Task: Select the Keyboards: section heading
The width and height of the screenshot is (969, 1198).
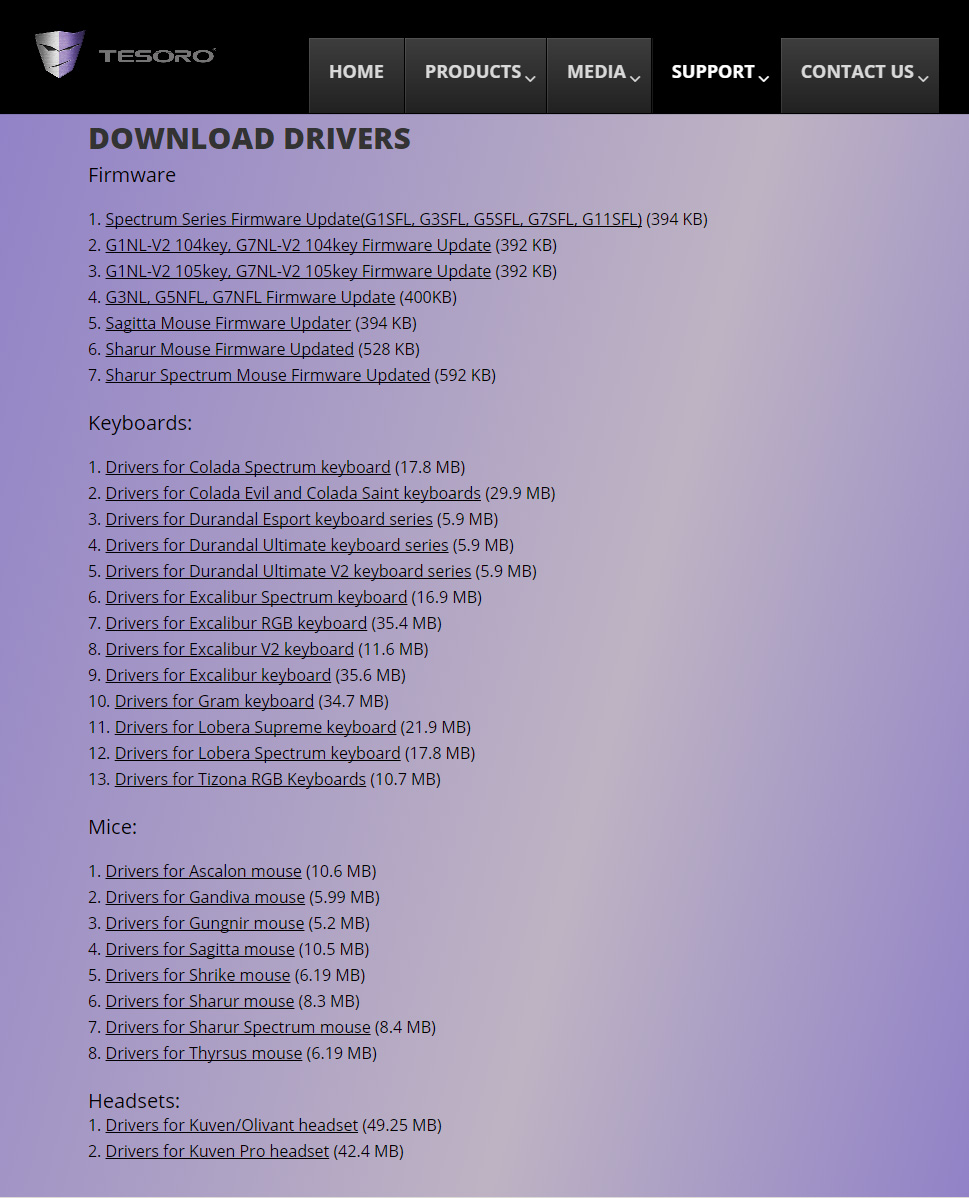Action: (x=140, y=423)
